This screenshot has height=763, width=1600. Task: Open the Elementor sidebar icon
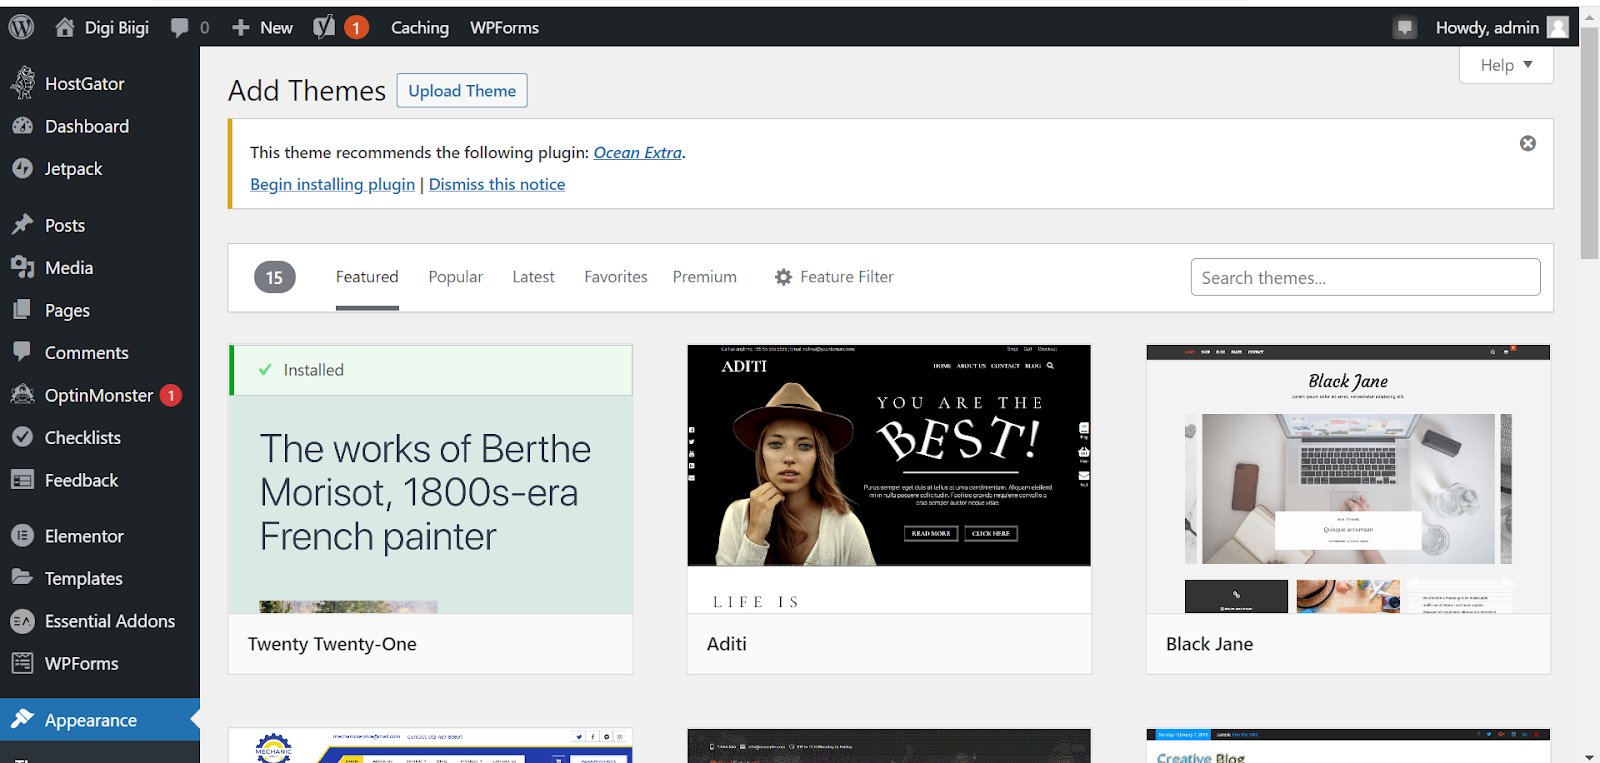point(22,536)
